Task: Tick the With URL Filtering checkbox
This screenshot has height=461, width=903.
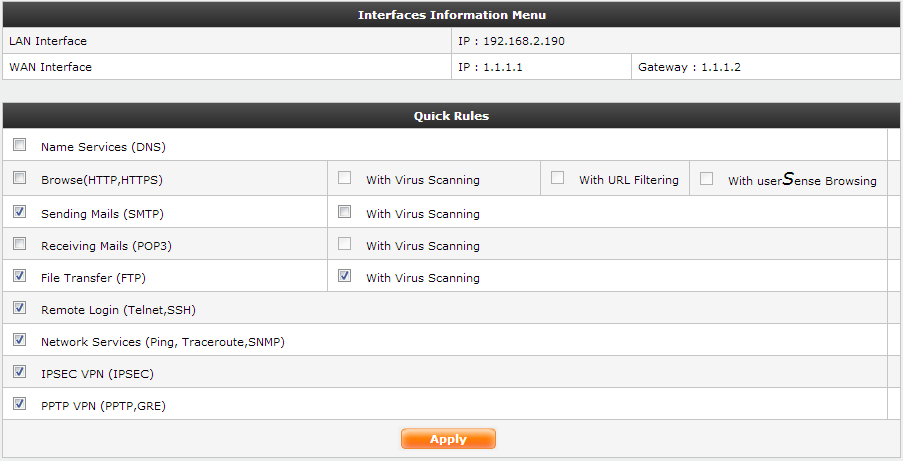Action: [x=557, y=178]
